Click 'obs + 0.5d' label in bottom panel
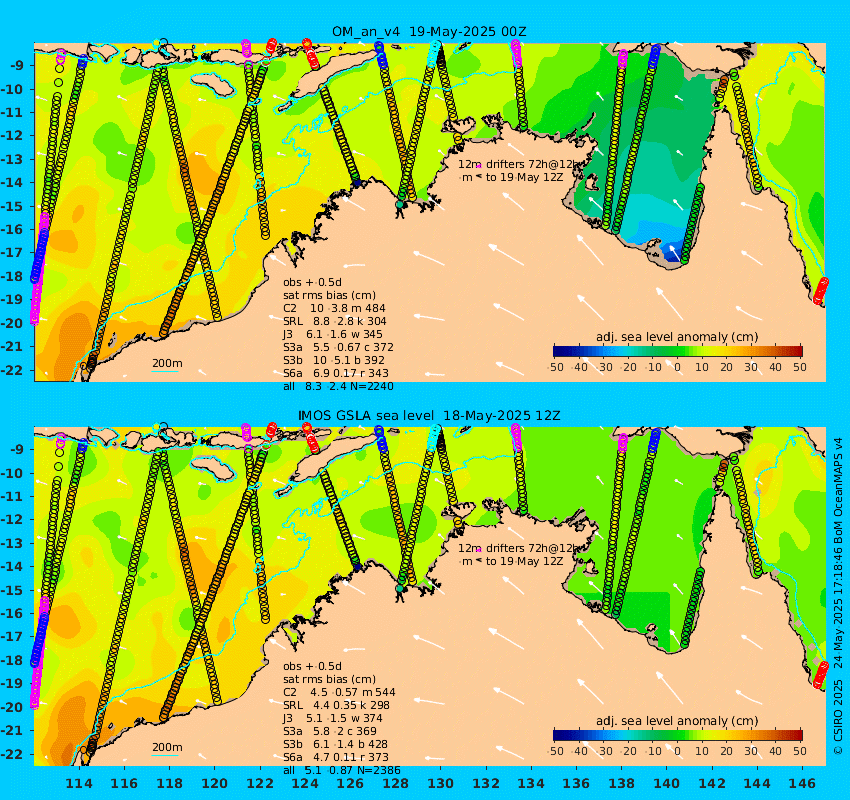 (312, 667)
